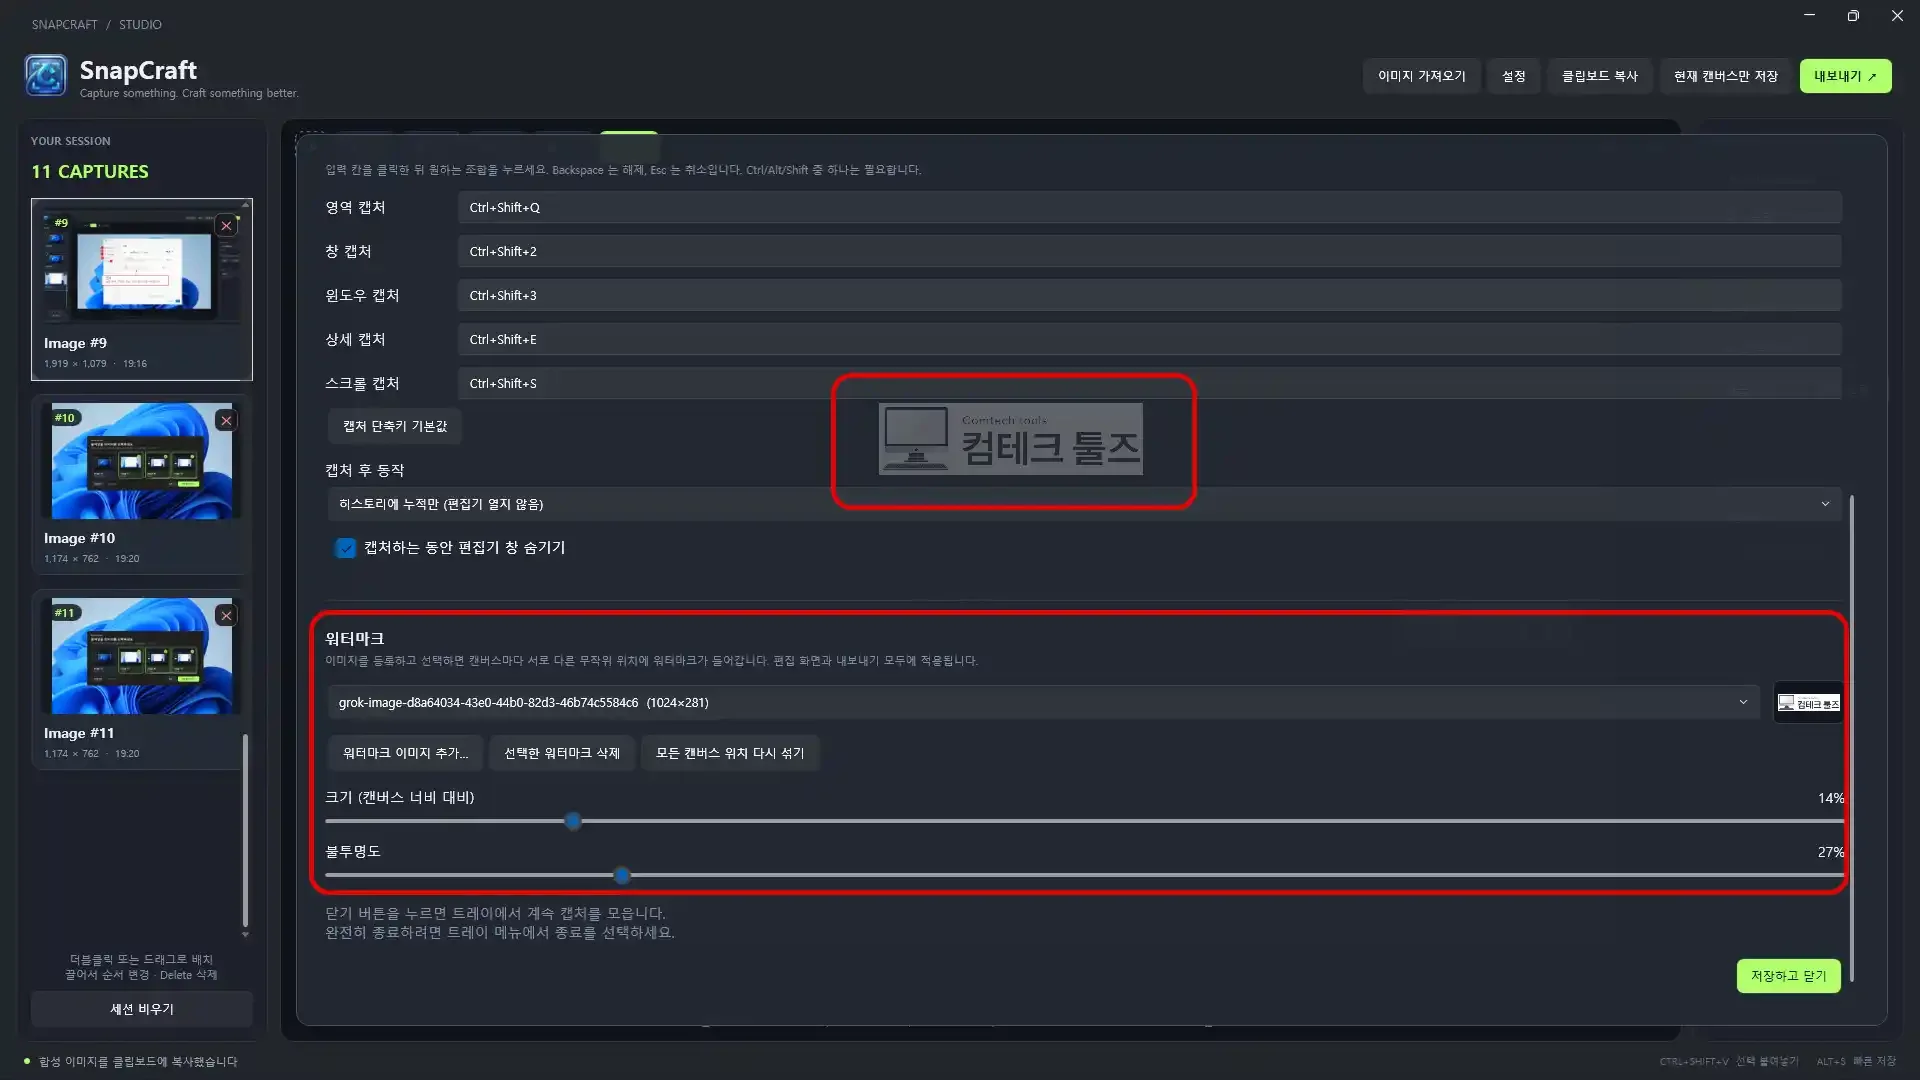
Task: Click 저장하고 닫기 button
Action: 1788,976
